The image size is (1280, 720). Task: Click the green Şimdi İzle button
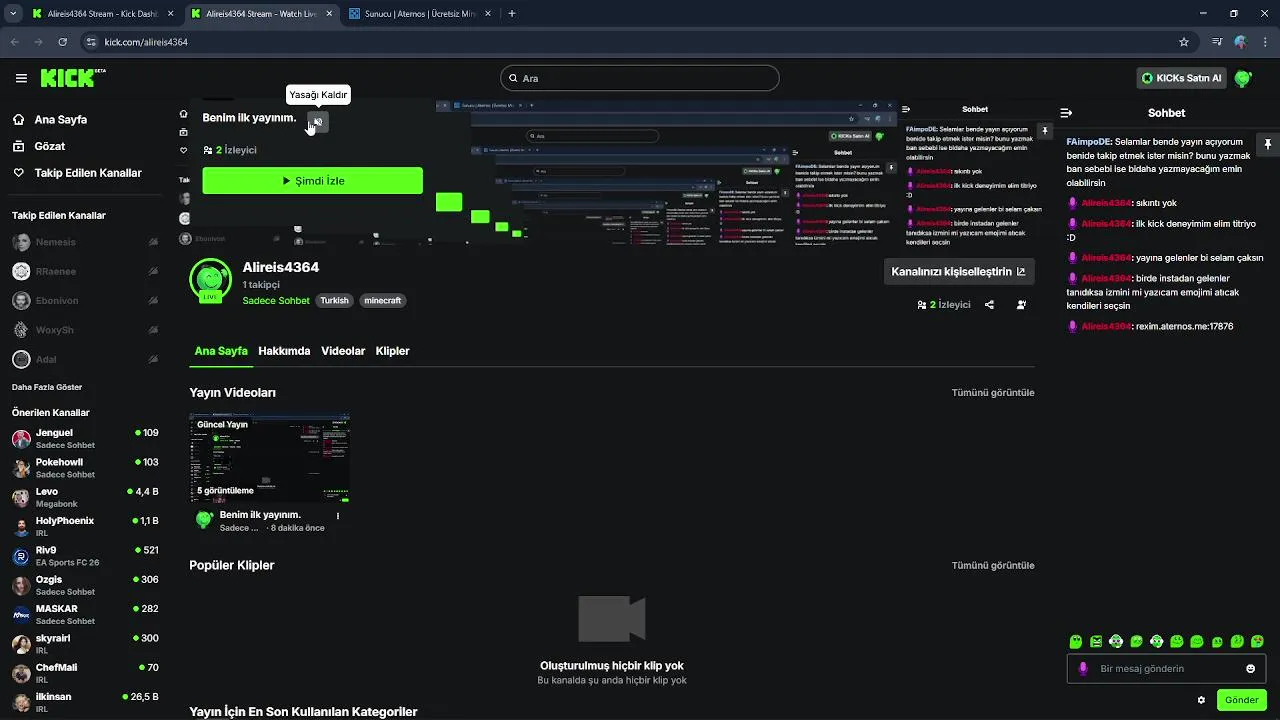(312, 181)
